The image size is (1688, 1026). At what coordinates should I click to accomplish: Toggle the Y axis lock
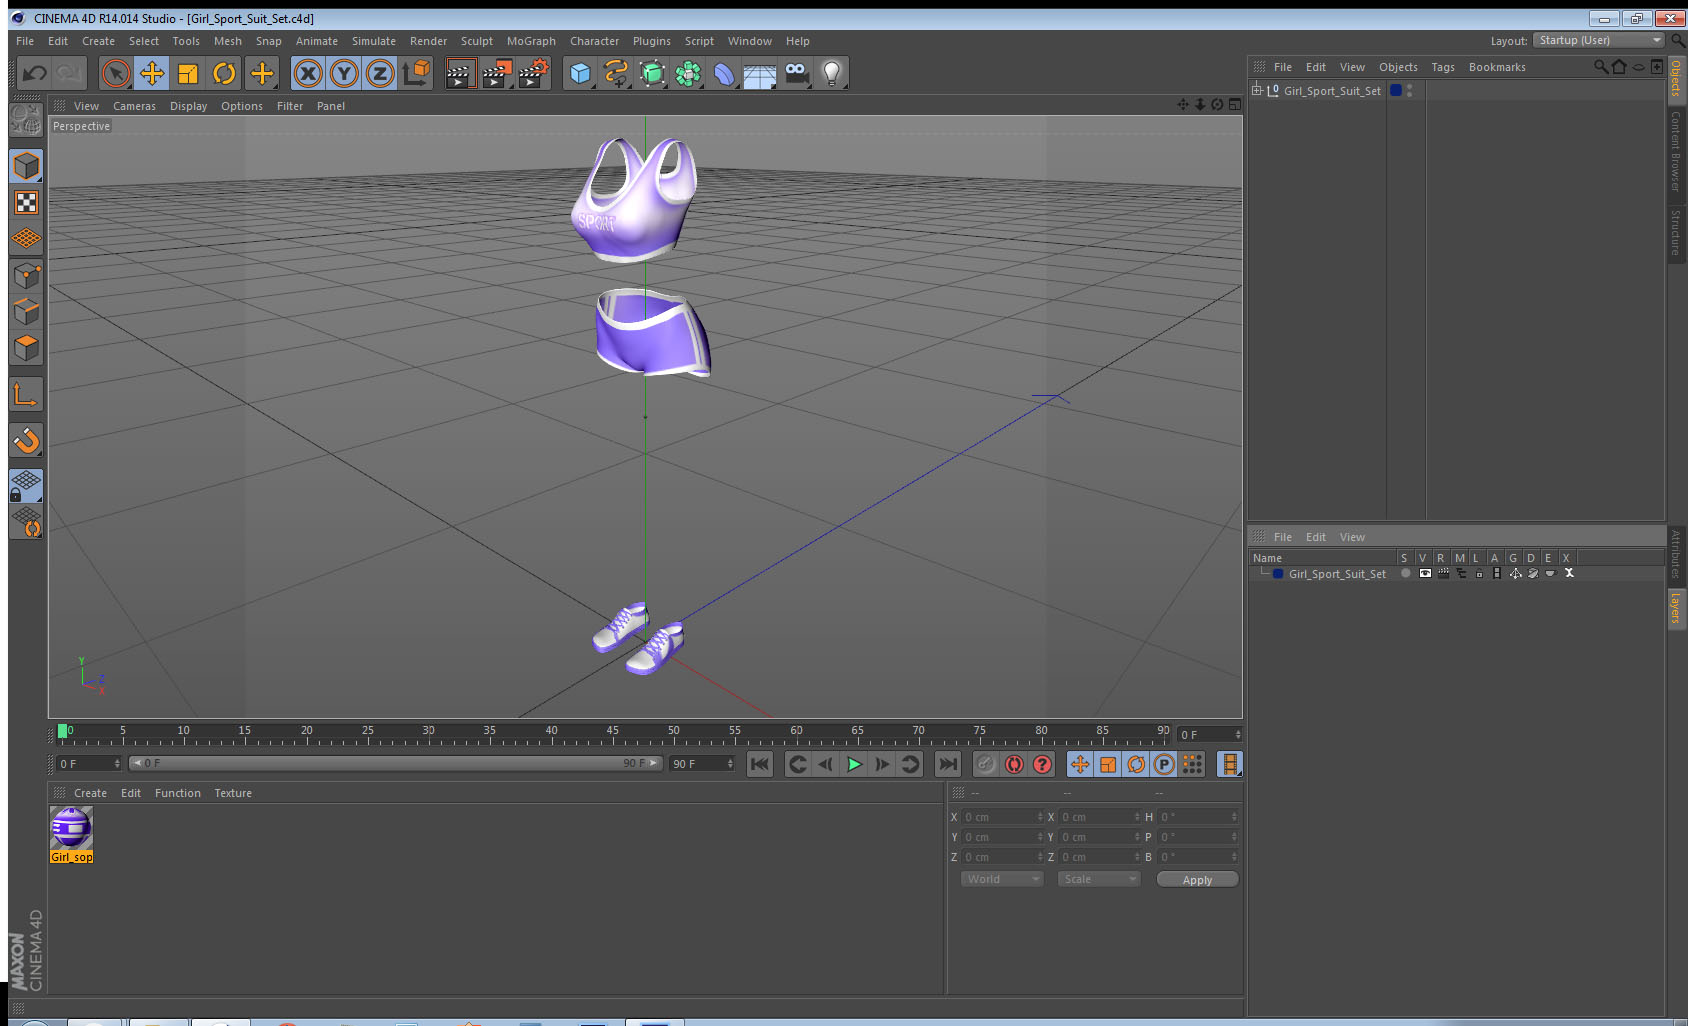coord(344,73)
